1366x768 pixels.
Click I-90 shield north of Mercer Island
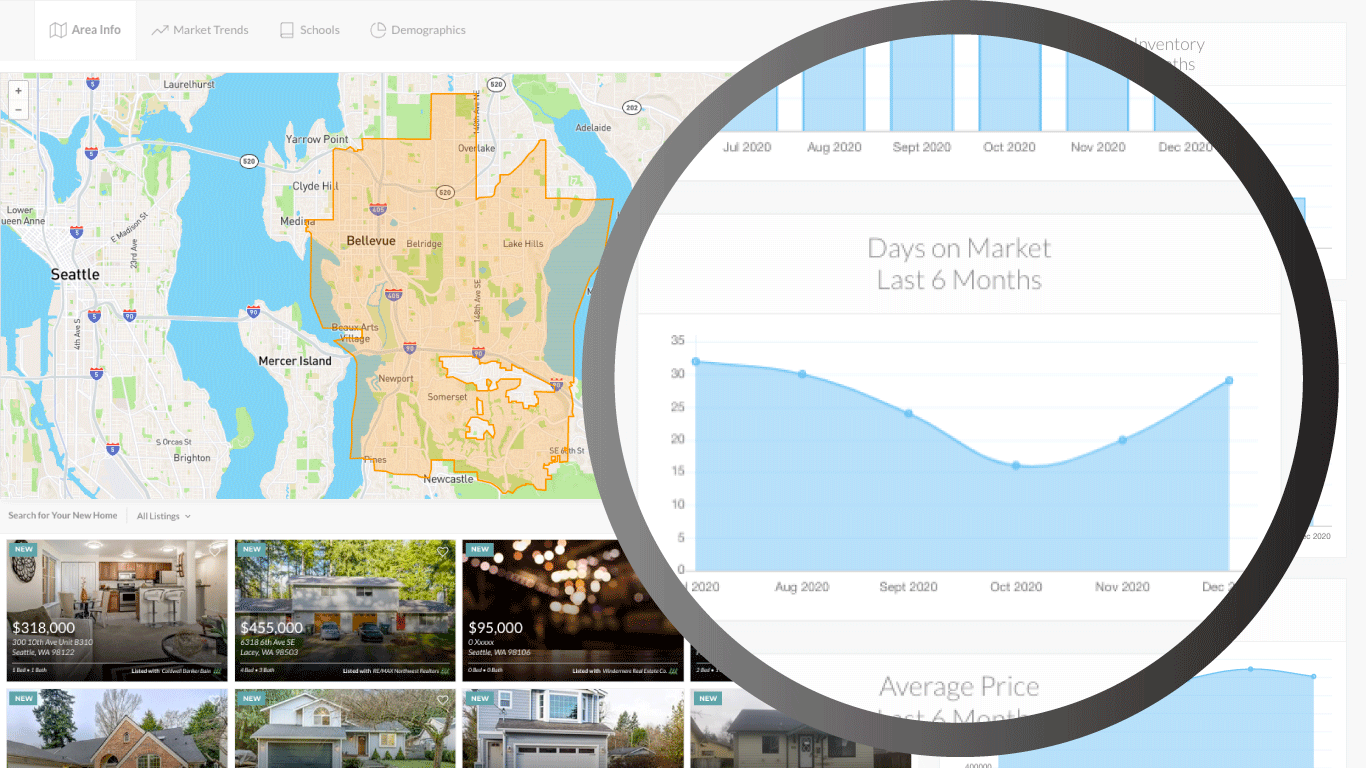click(x=254, y=313)
